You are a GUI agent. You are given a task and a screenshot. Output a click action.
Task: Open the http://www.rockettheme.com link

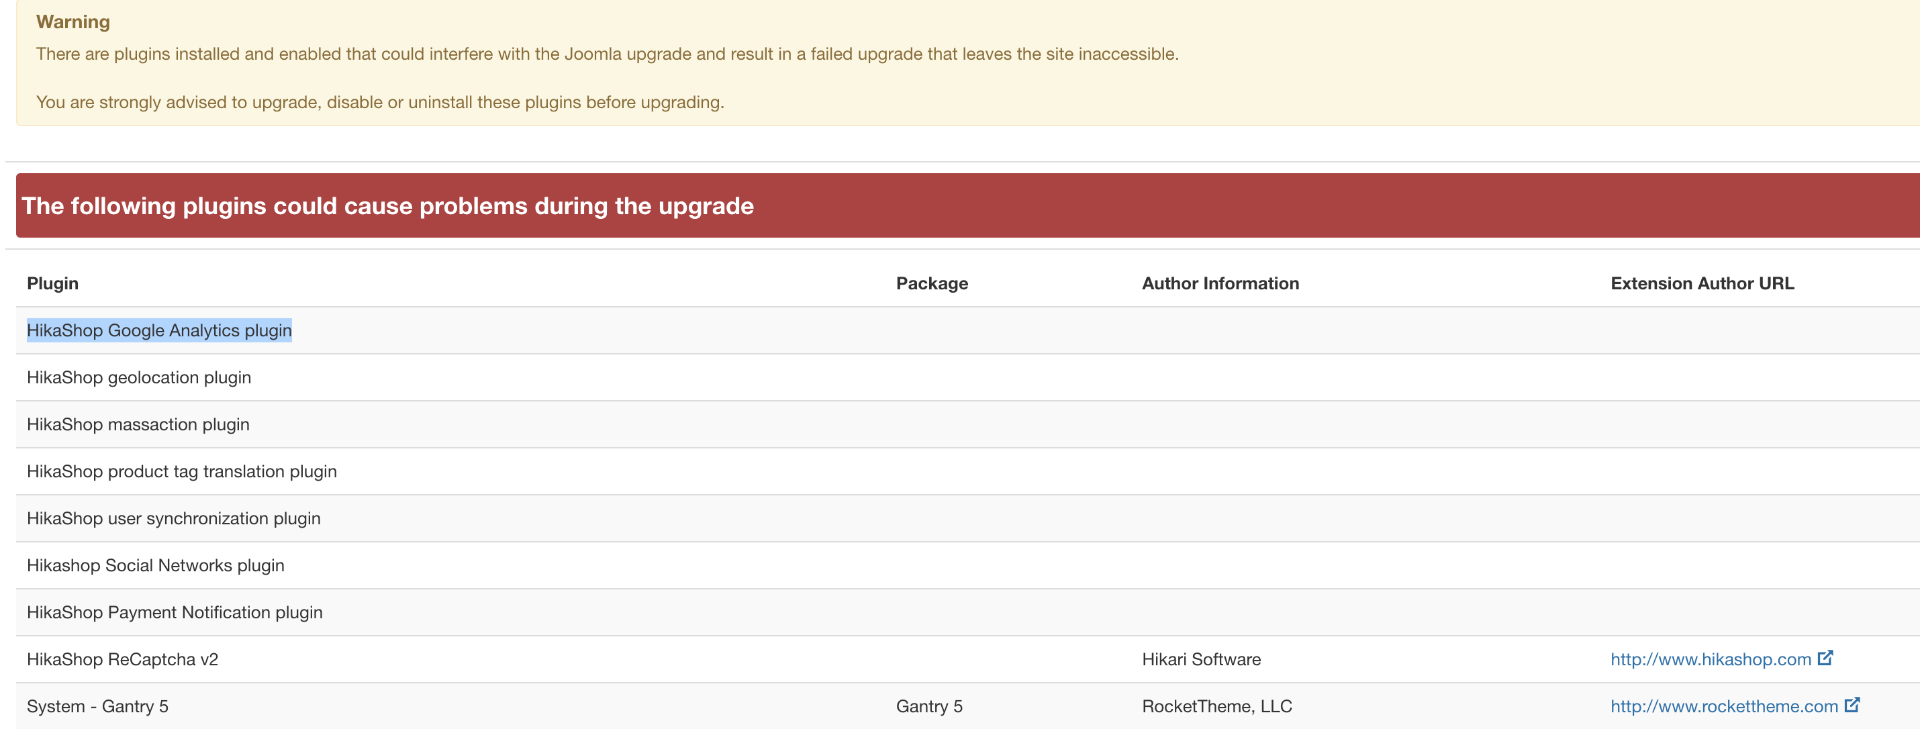tap(1724, 707)
